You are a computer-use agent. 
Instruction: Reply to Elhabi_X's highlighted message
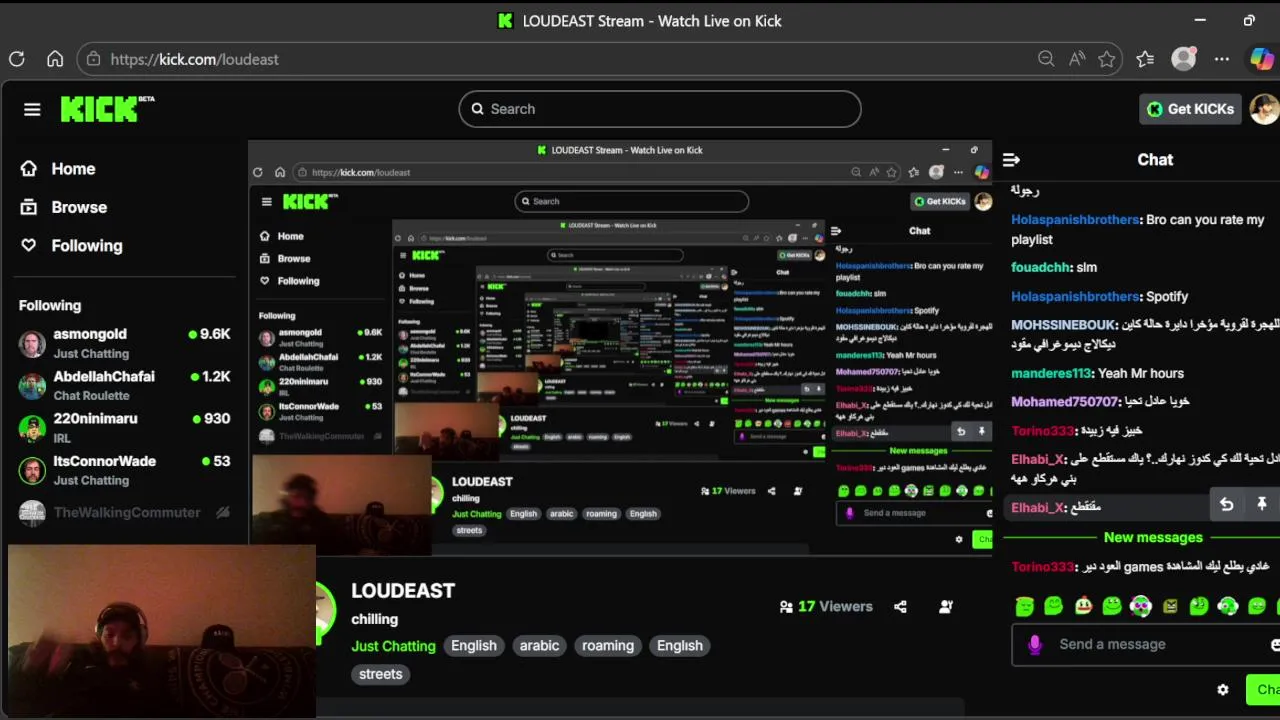[1227, 505]
